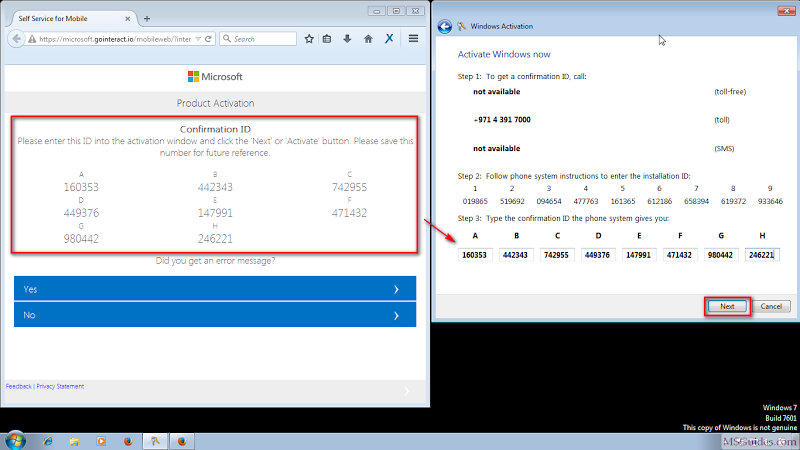Viewport: 800px width, 450px height.
Task: Click webpage confirmation value 246221
Action: pyautogui.click(x=215, y=239)
